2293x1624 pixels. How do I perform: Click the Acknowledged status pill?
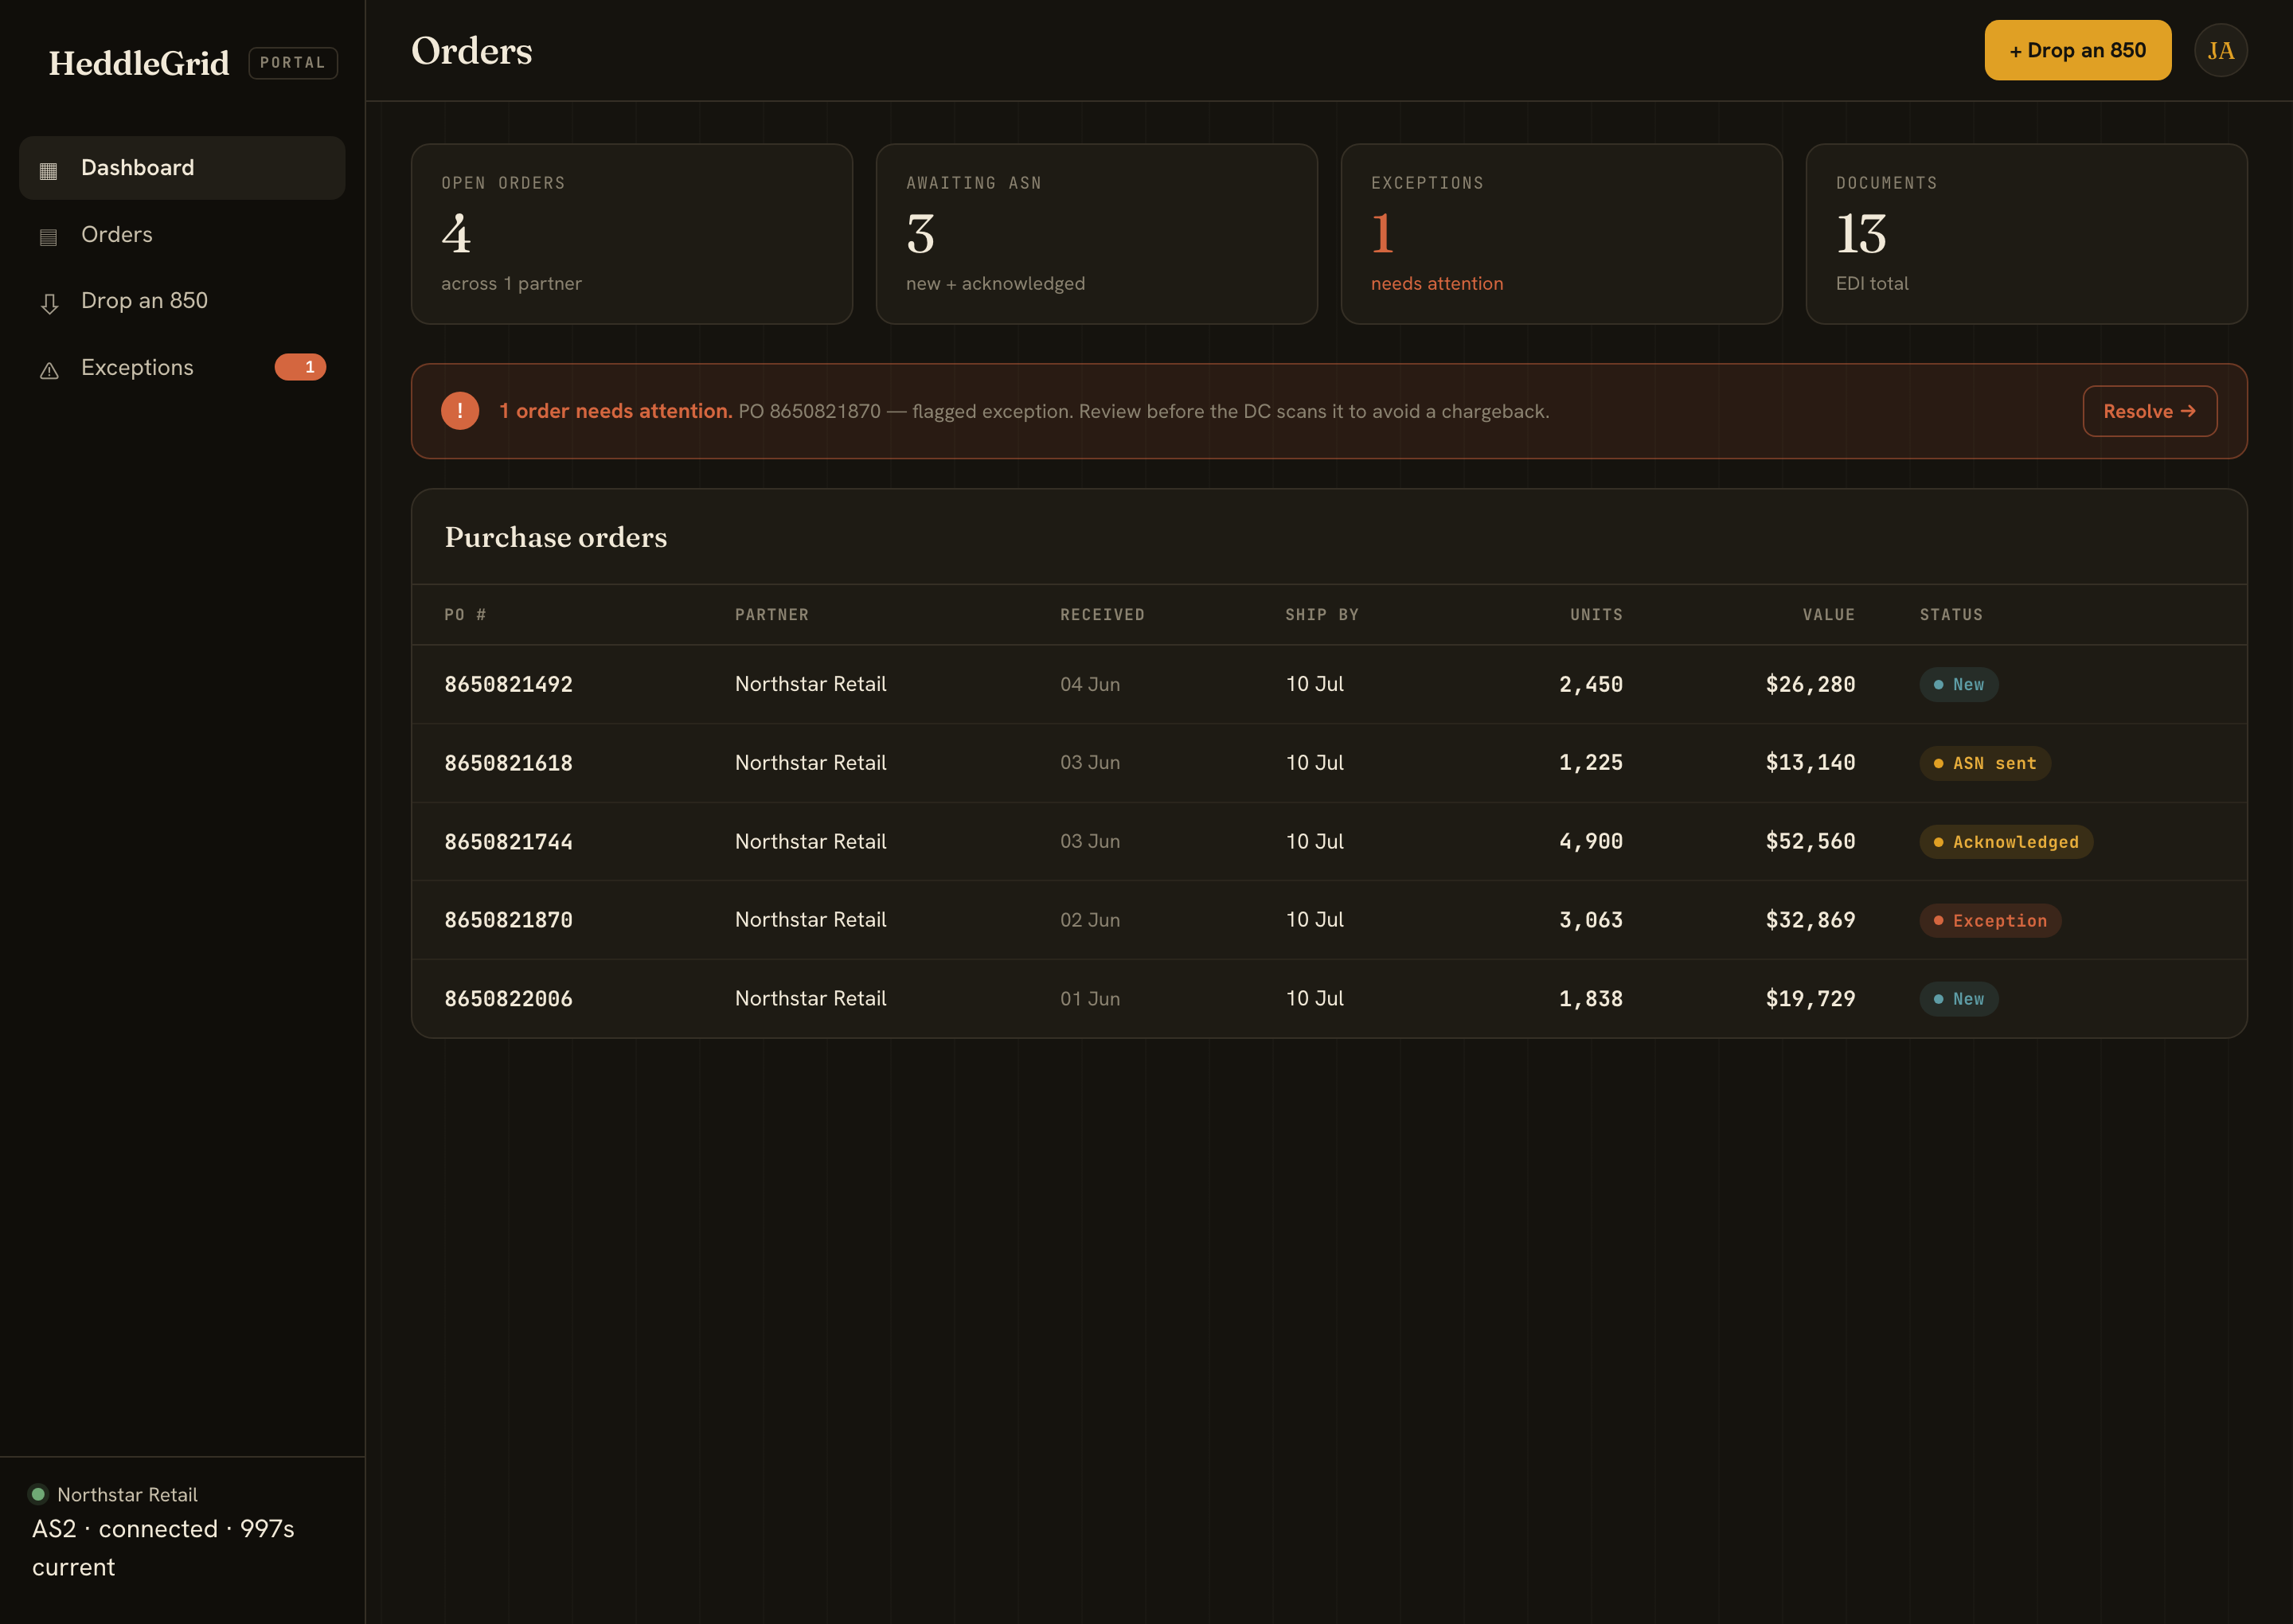(2006, 842)
